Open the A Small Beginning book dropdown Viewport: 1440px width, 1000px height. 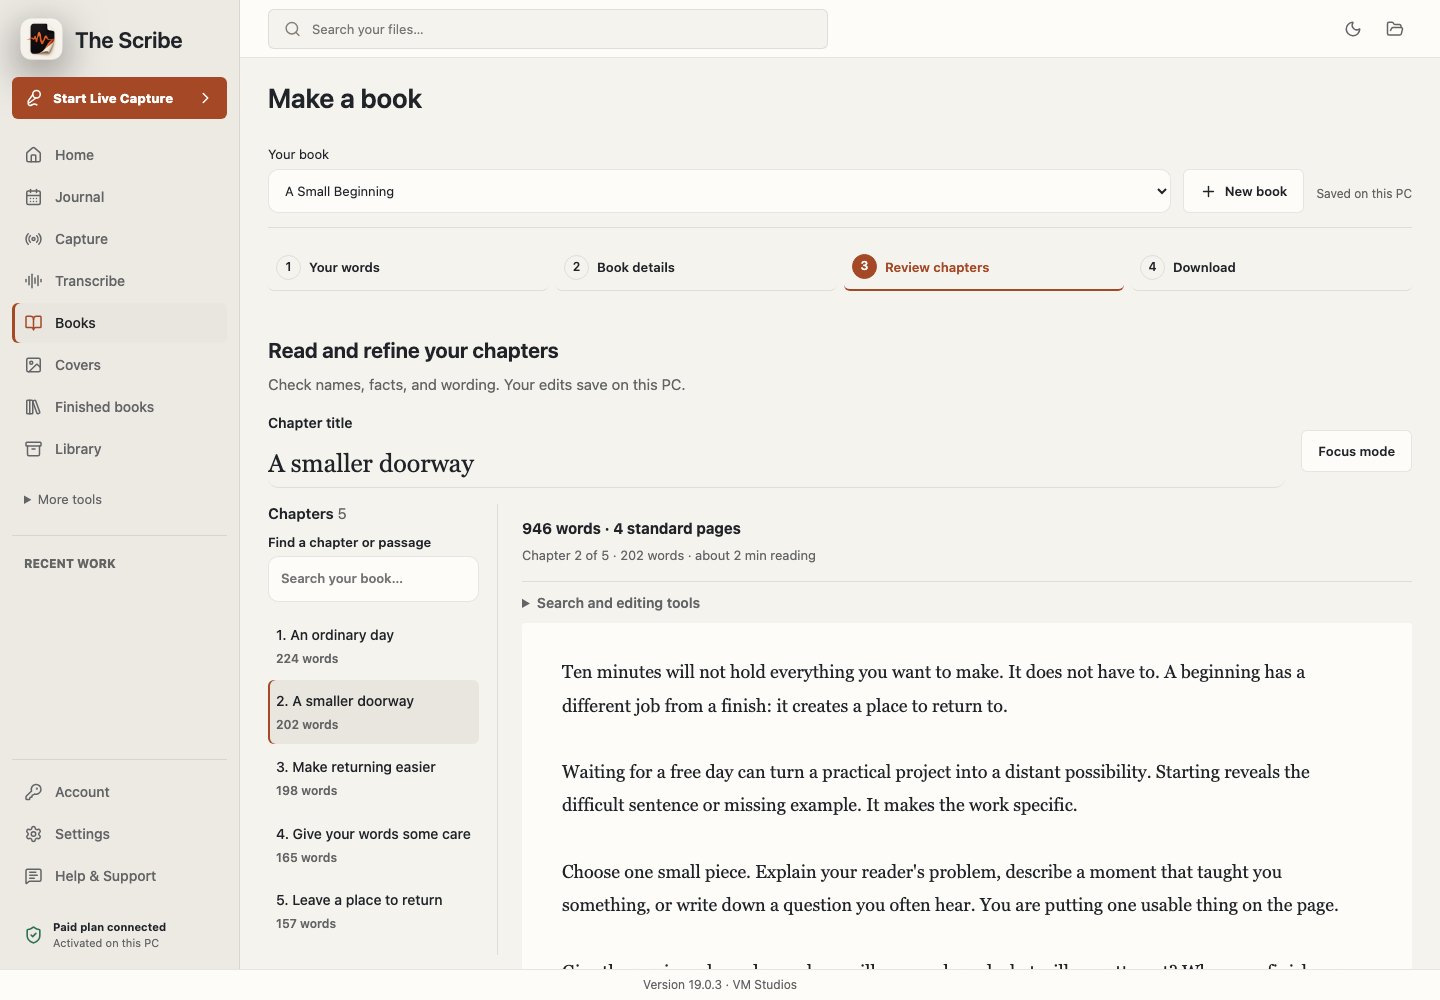coord(719,191)
